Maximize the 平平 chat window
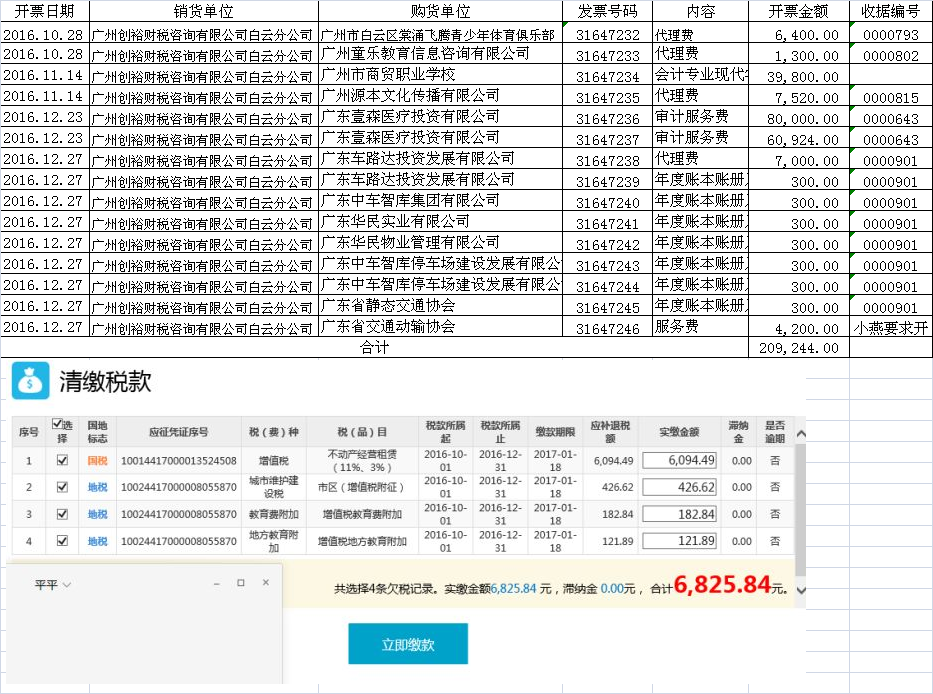Screen dimensions: 933x694 point(240,582)
